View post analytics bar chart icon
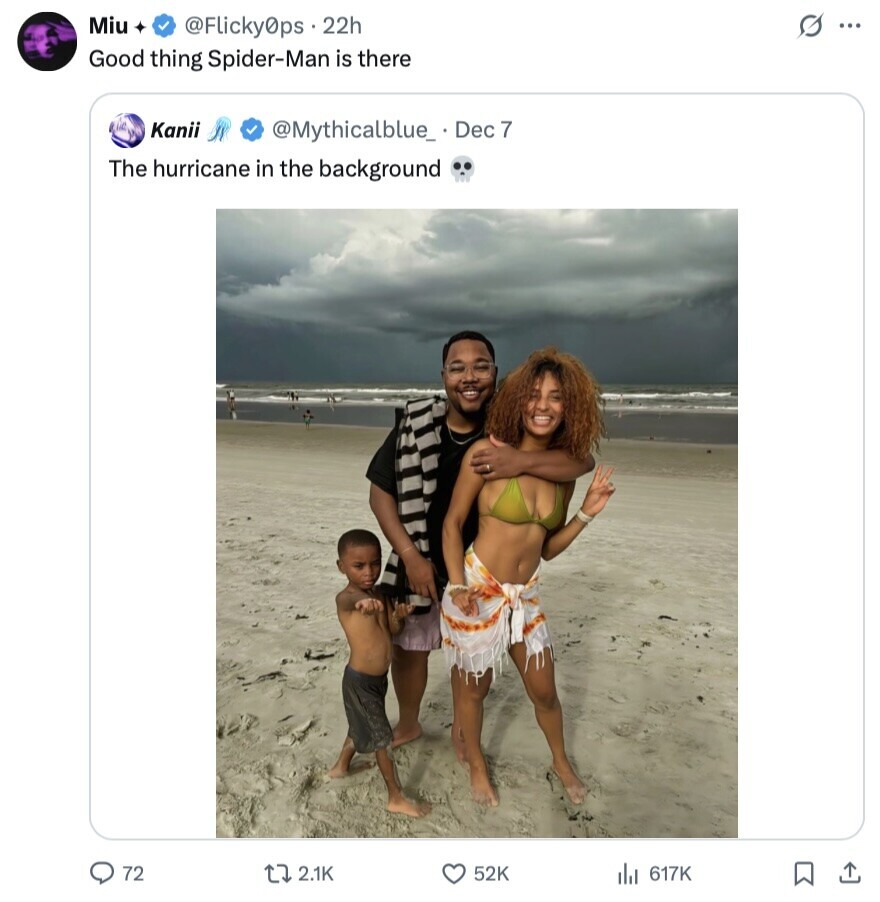 click(627, 873)
